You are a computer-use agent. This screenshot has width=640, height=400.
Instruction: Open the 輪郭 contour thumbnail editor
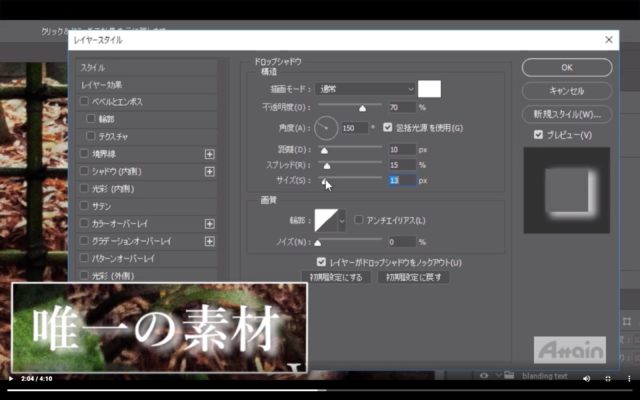326,220
